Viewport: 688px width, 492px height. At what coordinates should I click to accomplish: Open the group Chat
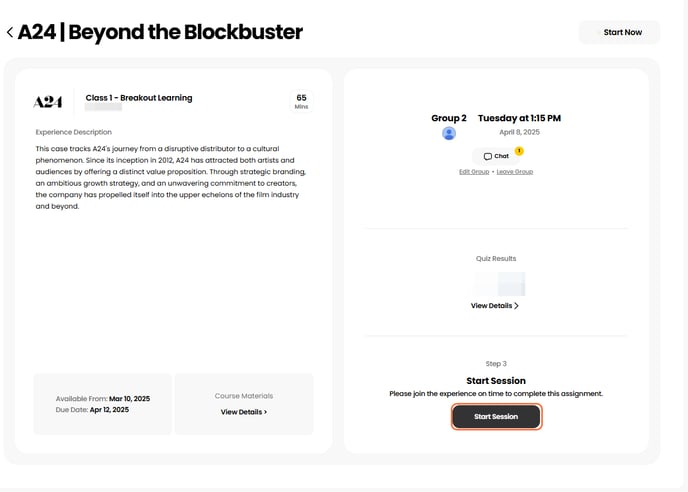pyautogui.click(x=496, y=156)
